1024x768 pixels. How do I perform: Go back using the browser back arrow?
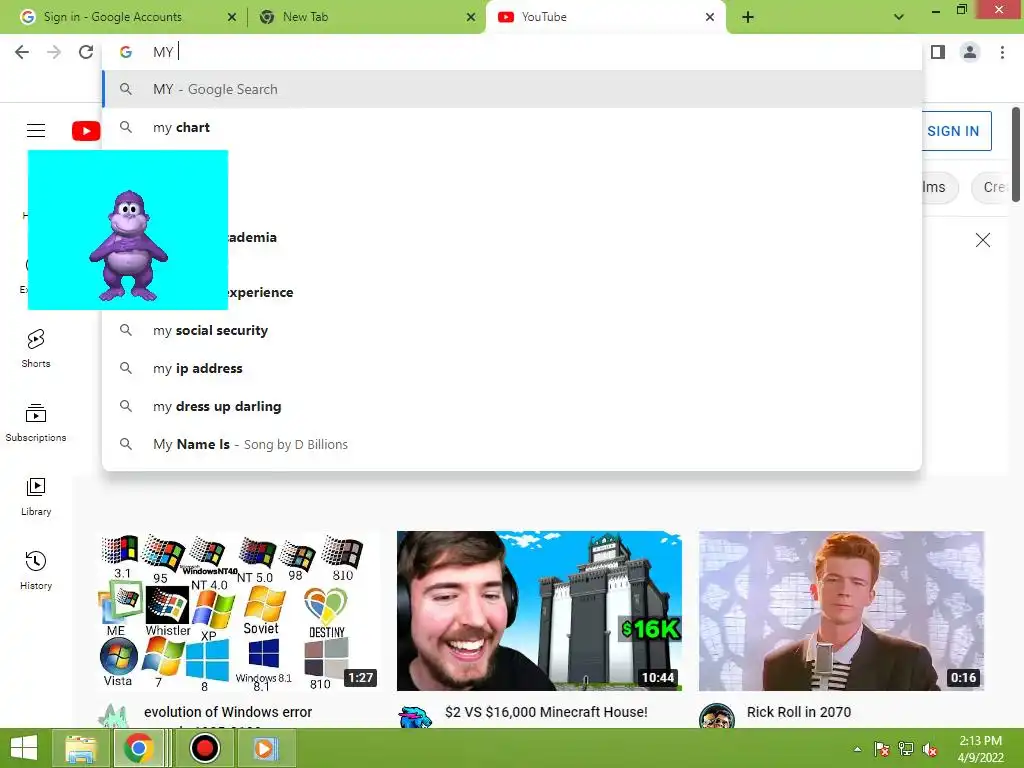(x=22, y=52)
